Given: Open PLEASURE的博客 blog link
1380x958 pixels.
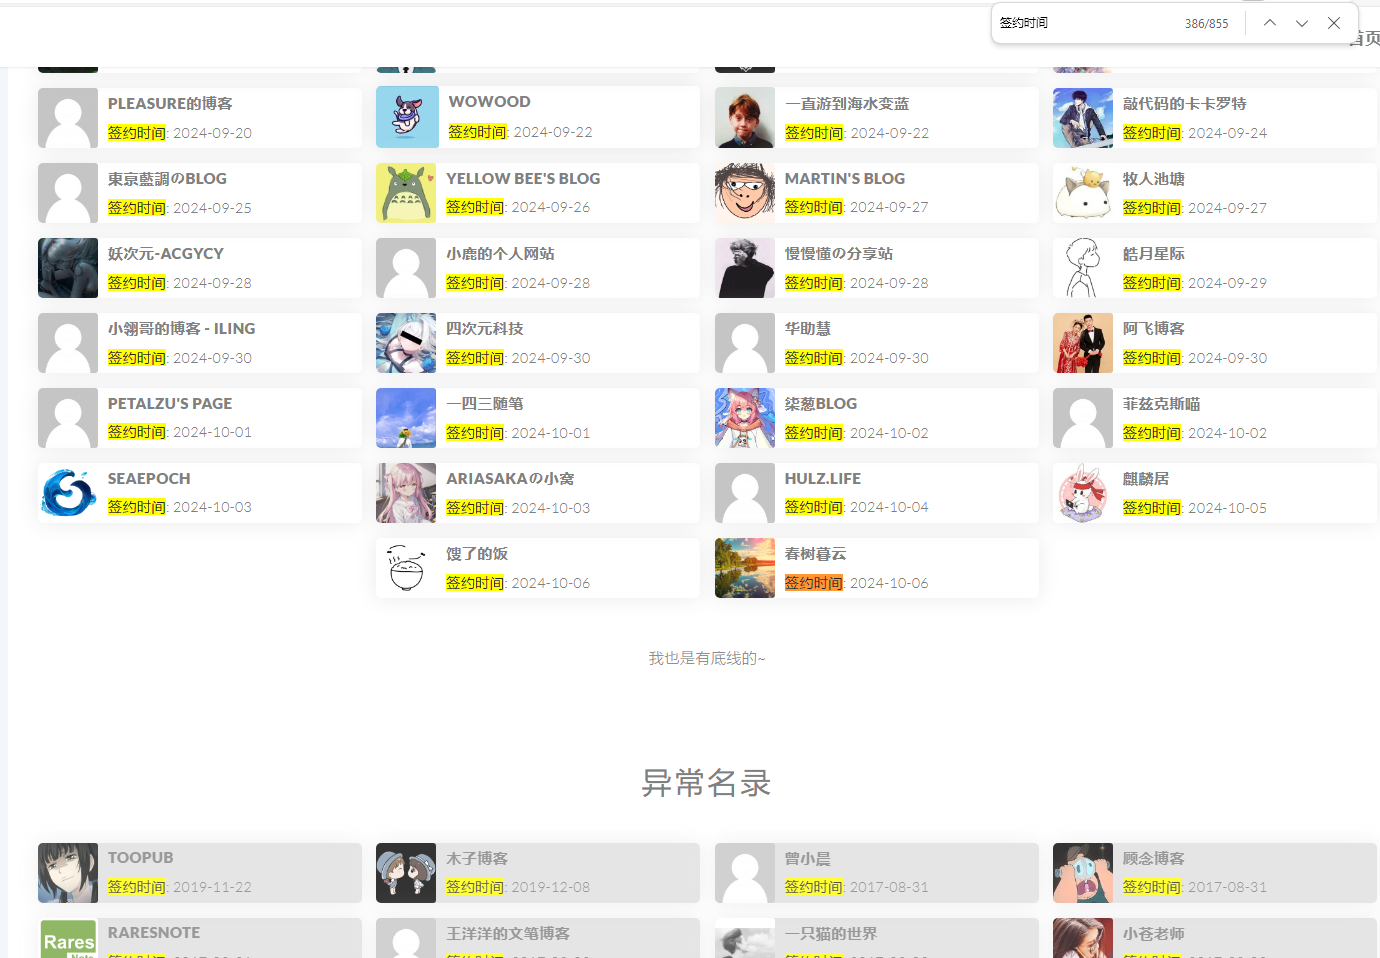Looking at the screenshot, I should click(x=170, y=104).
